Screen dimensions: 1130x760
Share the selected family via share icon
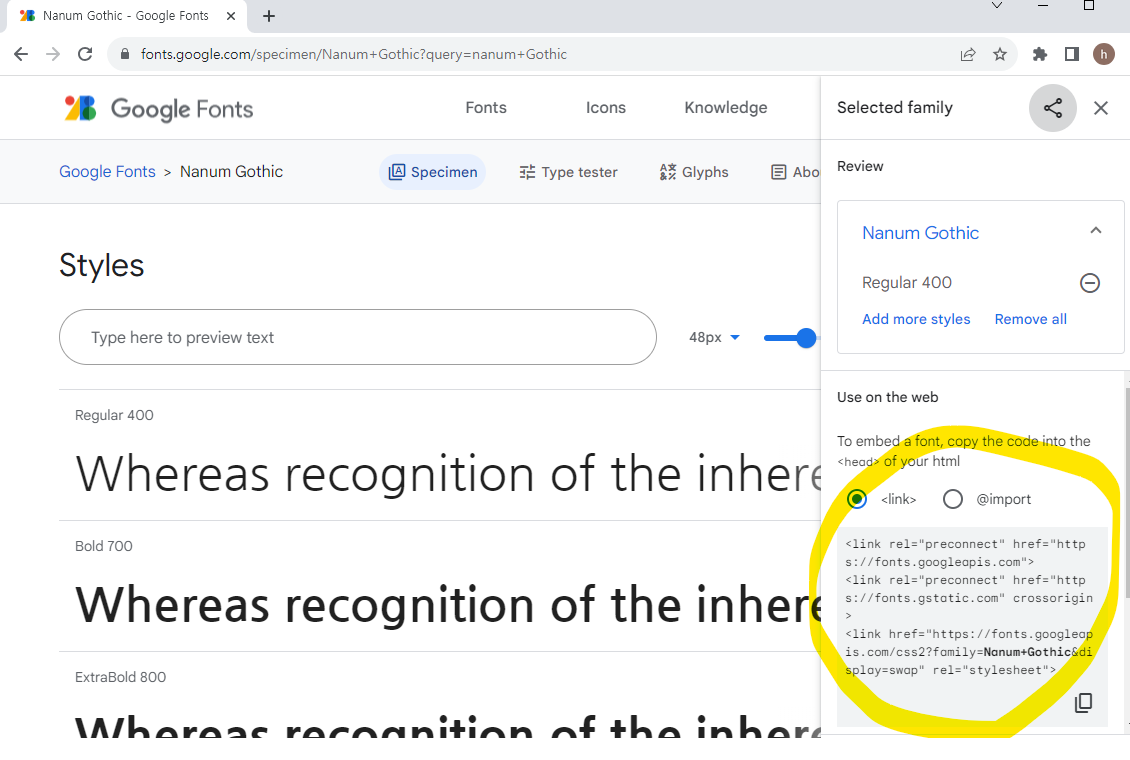[x=1052, y=108]
